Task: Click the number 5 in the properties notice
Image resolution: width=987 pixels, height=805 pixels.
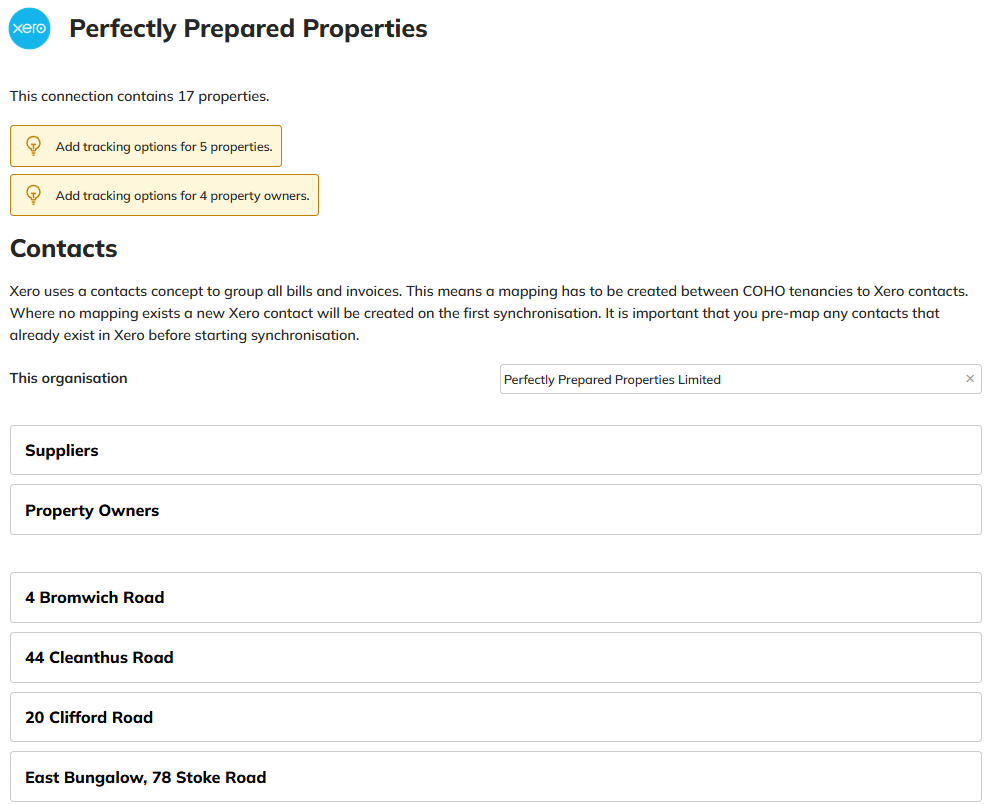Action: click(x=203, y=147)
